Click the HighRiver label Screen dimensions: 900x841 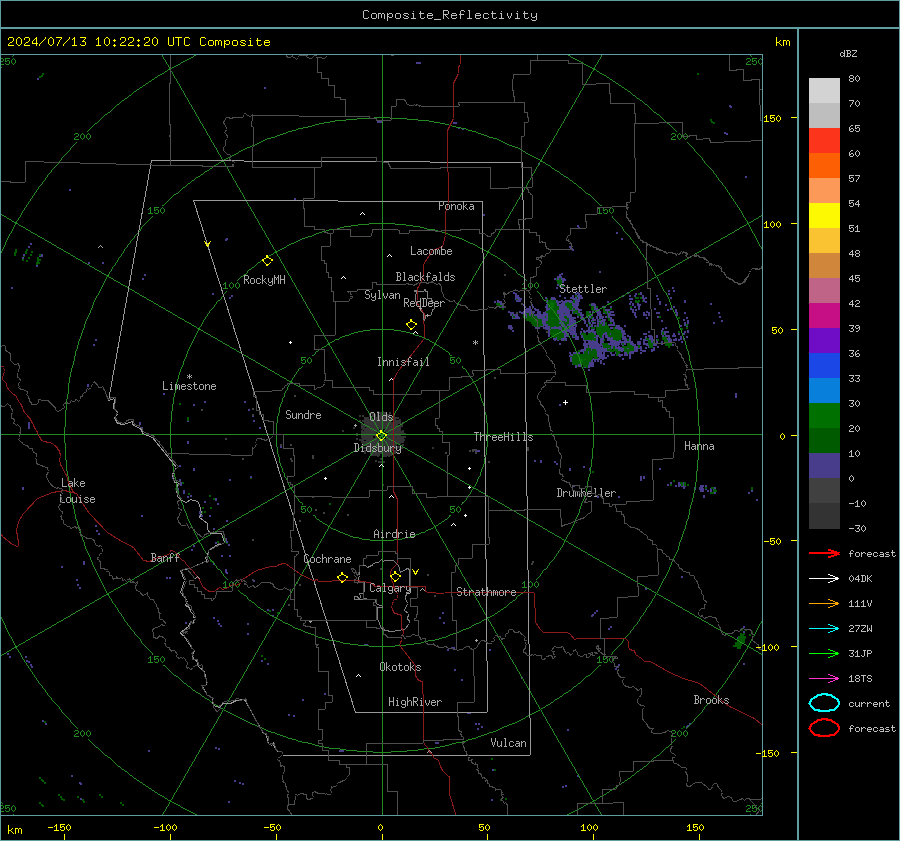pos(415,702)
